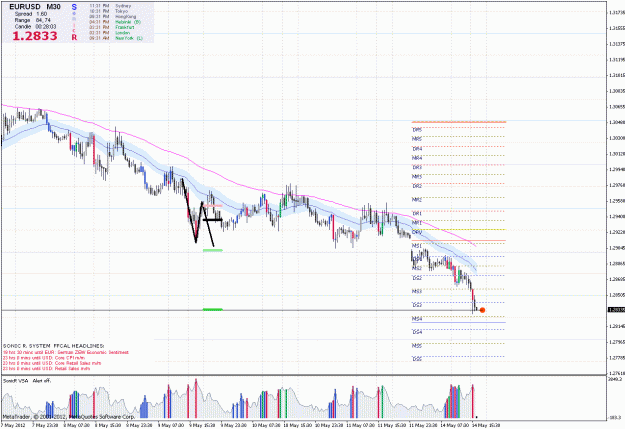Screen dimensions: 625x429
Task: Click the last USD Retail Sales m/m headline
Action: [46, 369]
